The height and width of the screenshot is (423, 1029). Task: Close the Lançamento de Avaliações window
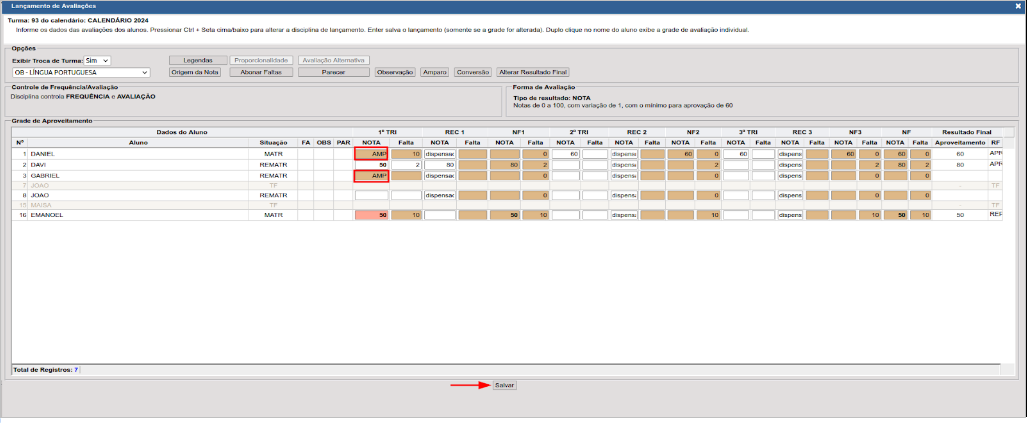click(x=1018, y=6)
